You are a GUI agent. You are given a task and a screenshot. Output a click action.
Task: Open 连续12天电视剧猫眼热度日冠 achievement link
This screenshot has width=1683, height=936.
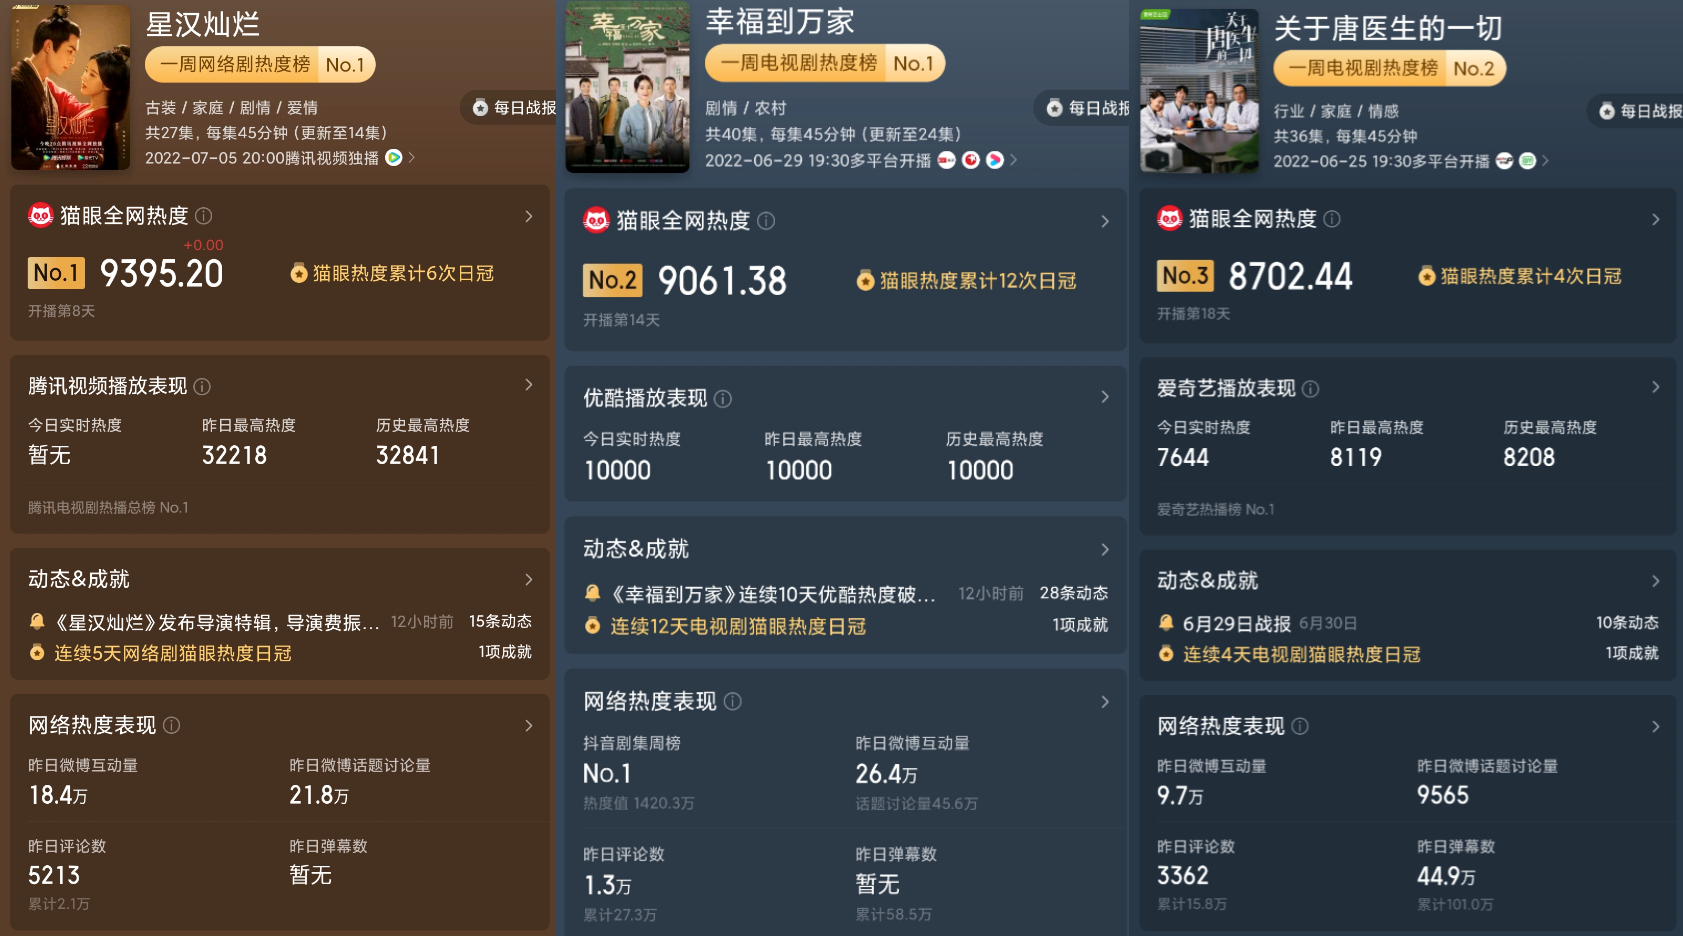coord(738,626)
